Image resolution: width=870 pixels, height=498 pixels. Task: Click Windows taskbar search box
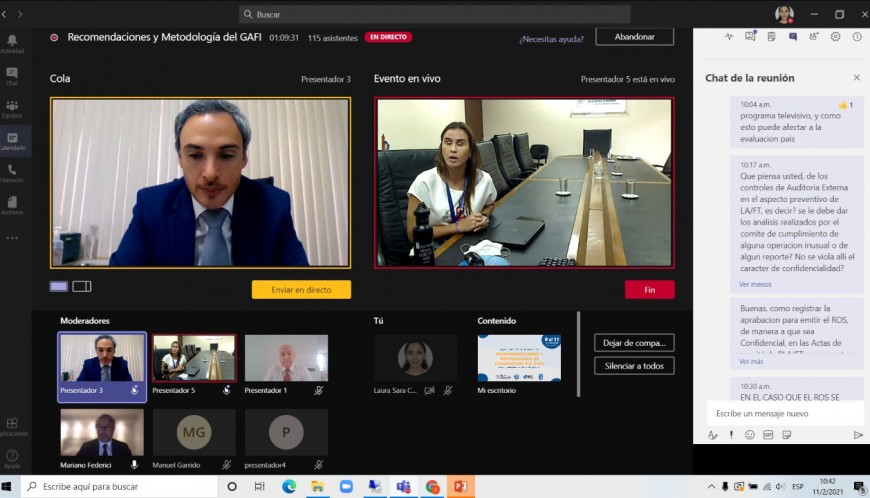(120, 486)
